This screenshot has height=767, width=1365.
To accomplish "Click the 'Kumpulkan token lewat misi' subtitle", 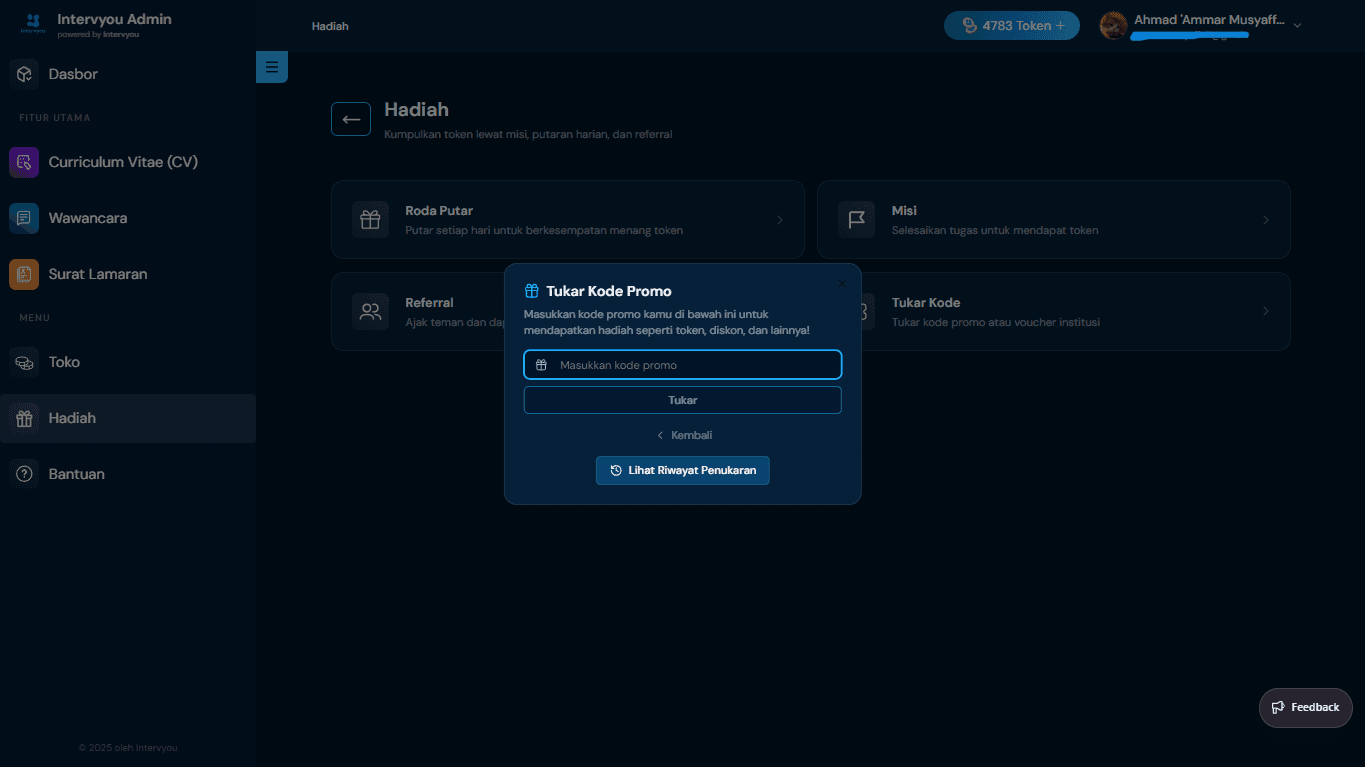I will pyautogui.click(x=528, y=134).
